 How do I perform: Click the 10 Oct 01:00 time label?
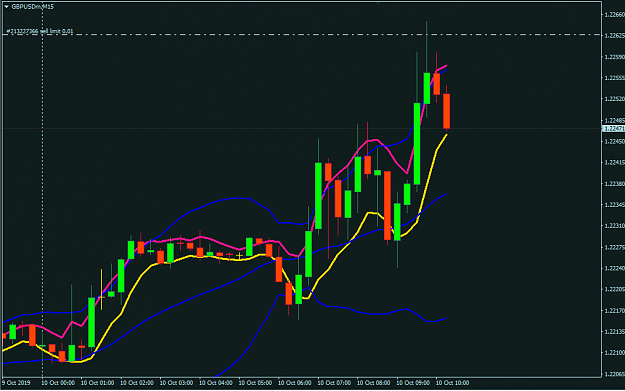97,383
